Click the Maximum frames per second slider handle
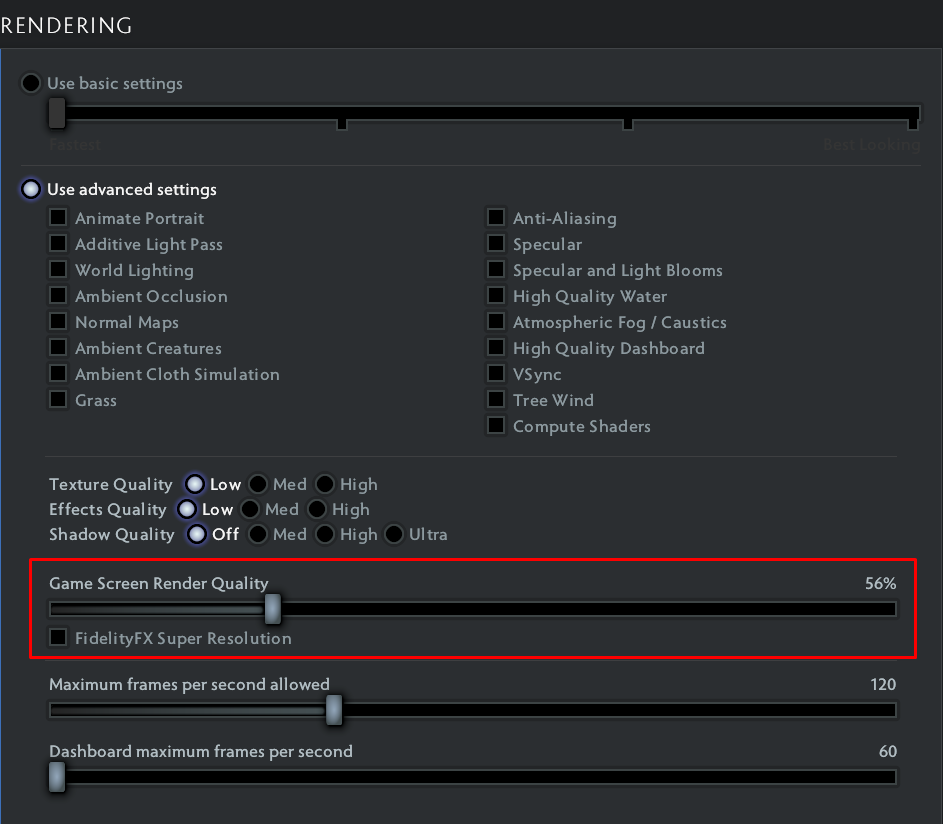The width and height of the screenshot is (943, 824). pyautogui.click(x=333, y=710)
